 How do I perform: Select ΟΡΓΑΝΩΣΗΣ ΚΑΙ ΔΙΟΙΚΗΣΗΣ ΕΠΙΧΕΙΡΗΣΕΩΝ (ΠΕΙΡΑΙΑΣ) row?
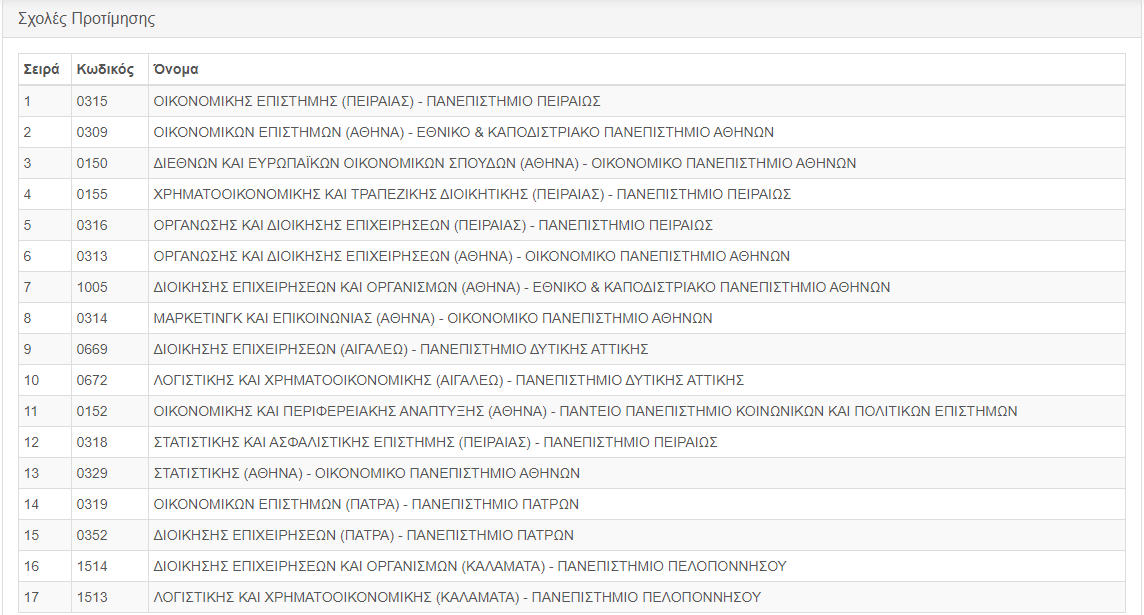(x=432, y=225)
